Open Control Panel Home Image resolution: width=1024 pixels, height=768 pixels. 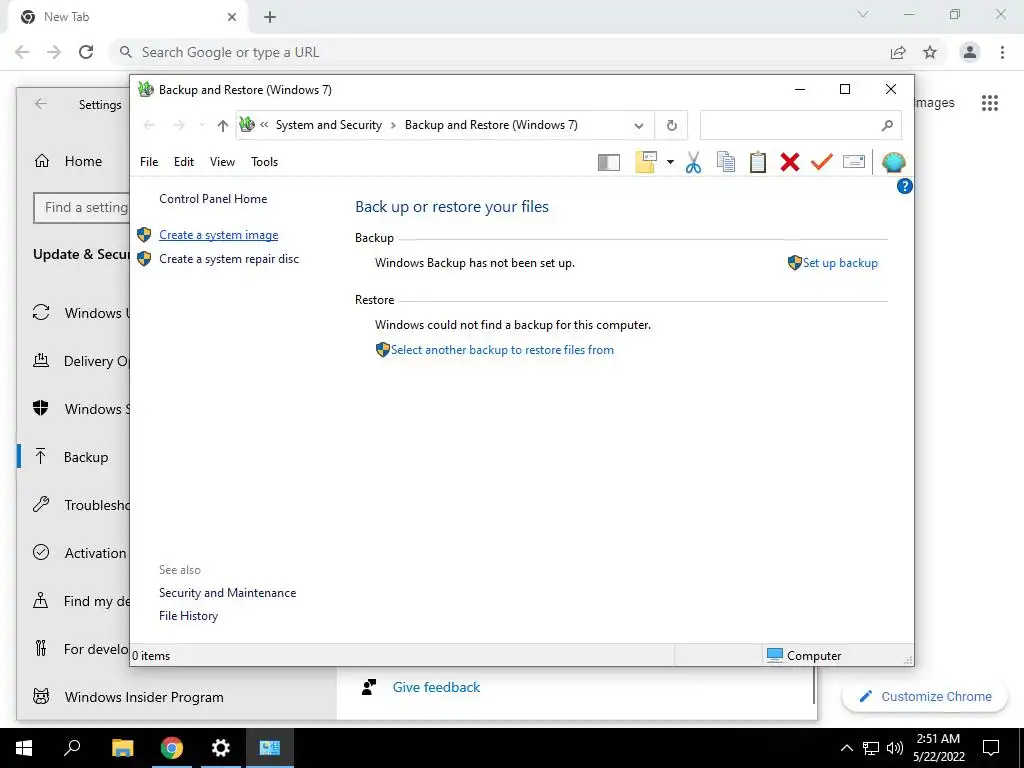click(213, 199)
